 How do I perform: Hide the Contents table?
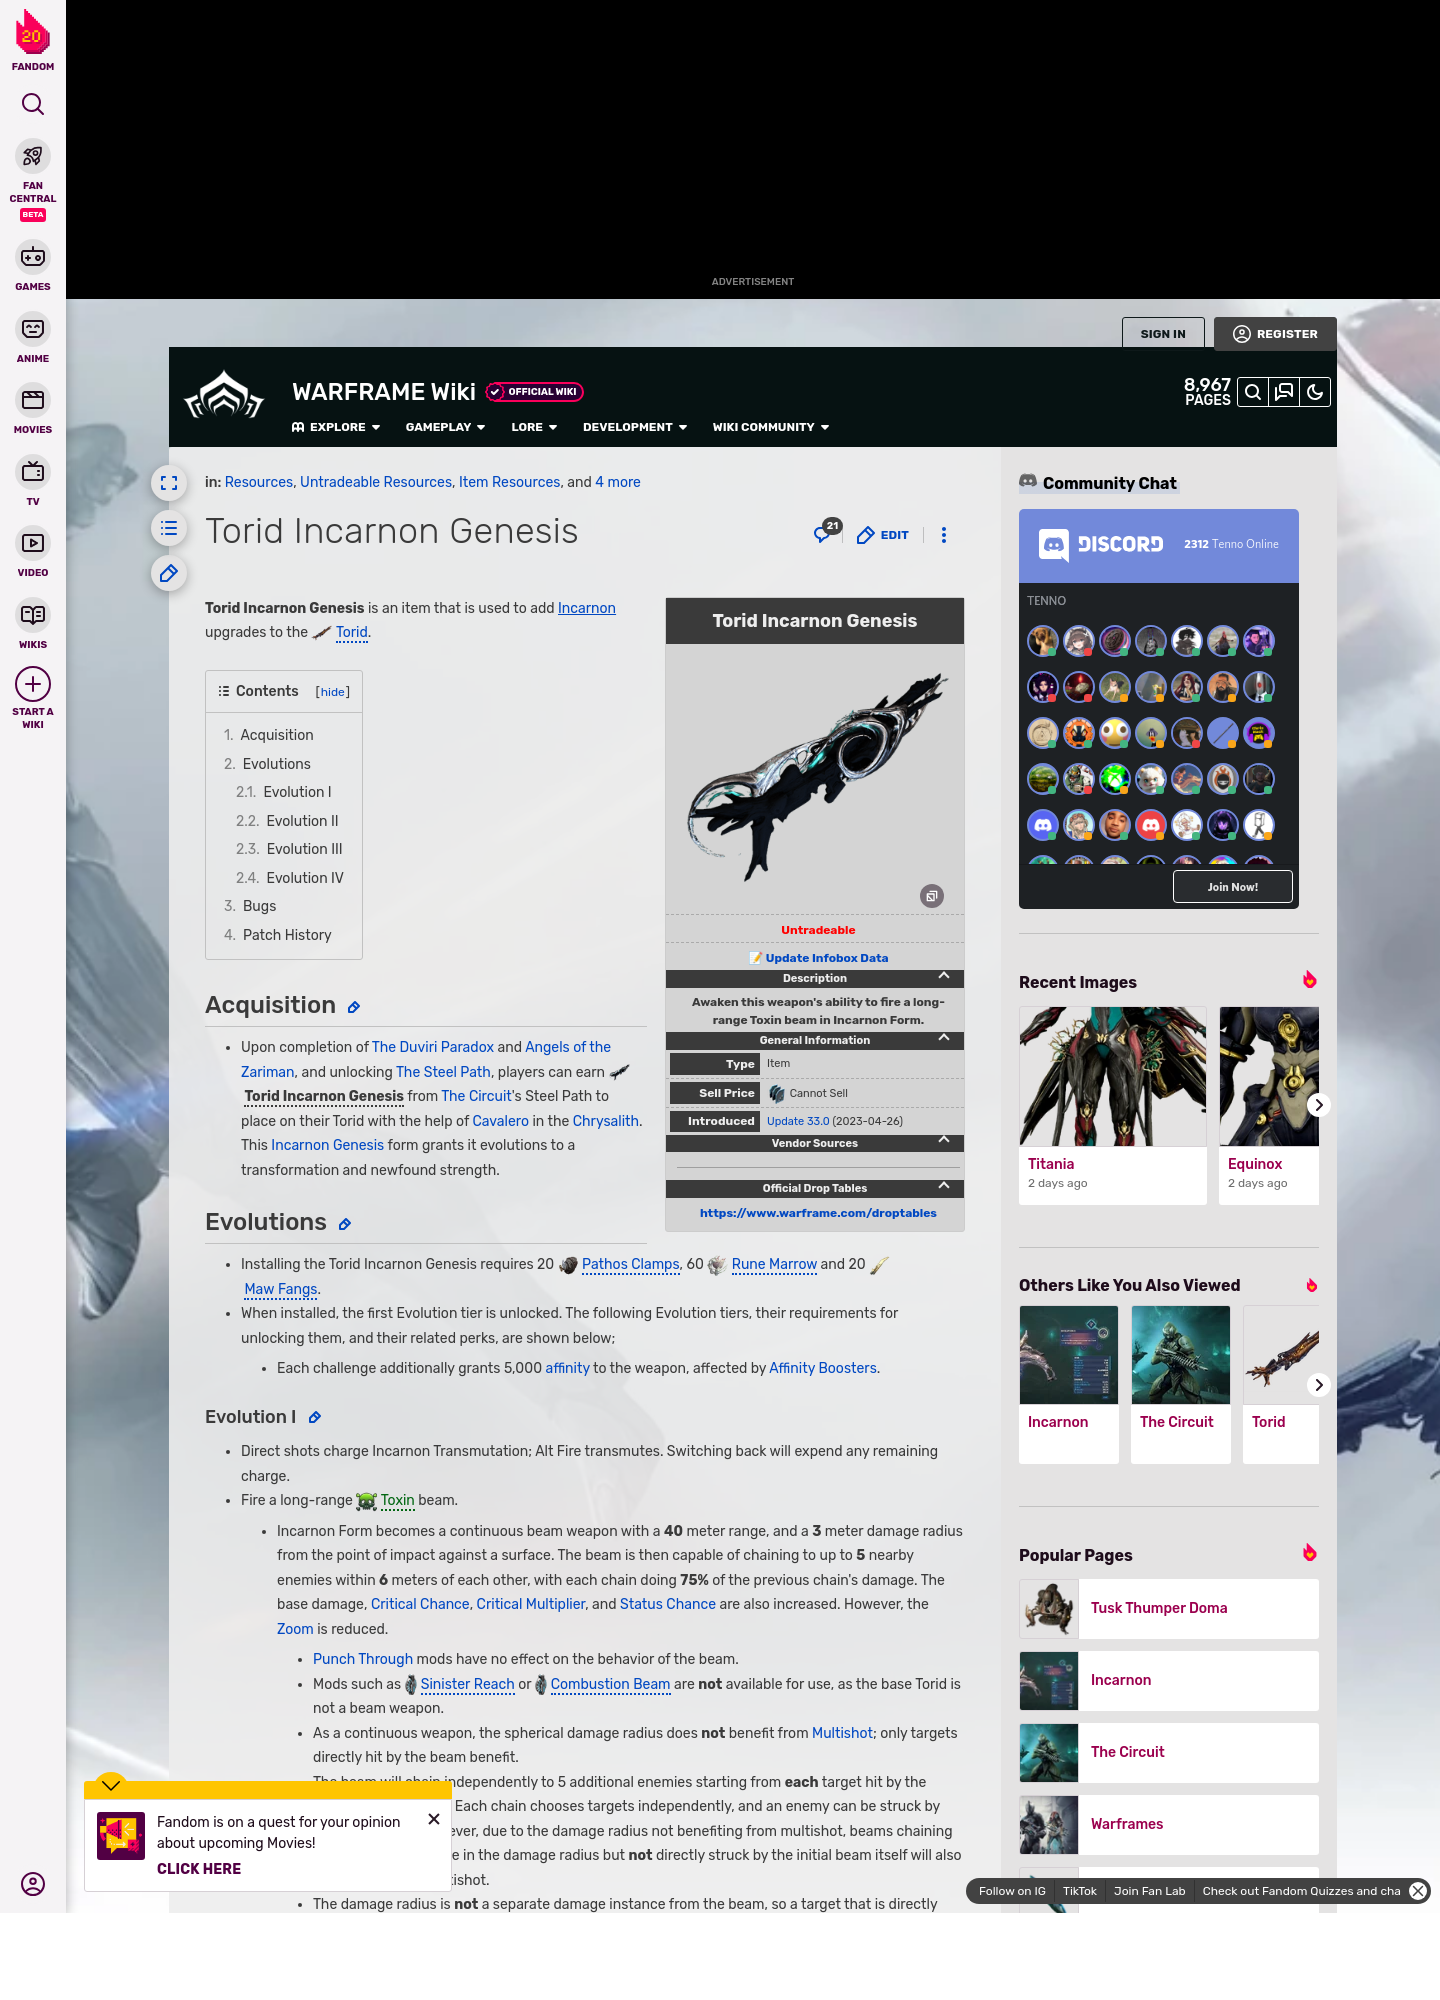pos(333,692)
